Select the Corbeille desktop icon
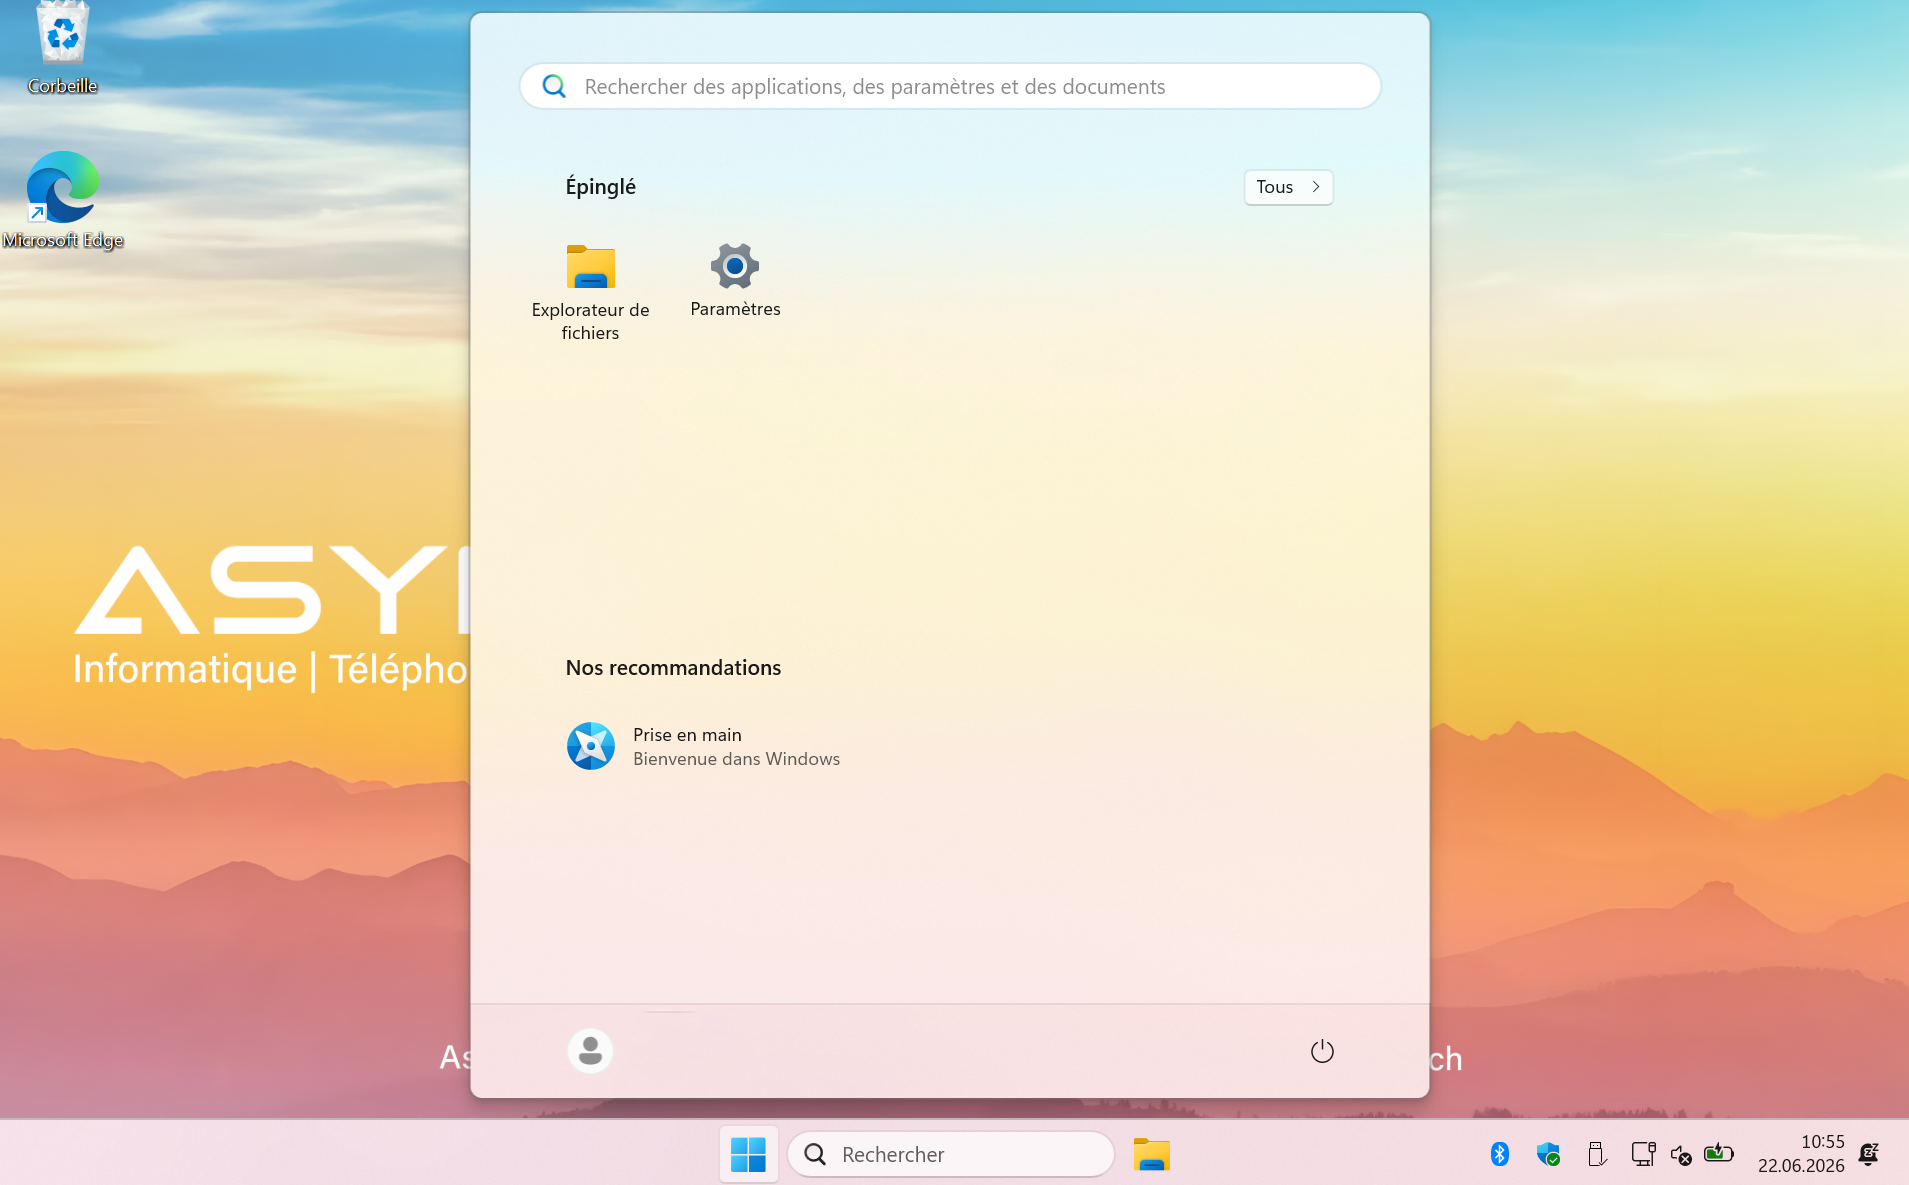This screenshot has height=1185, width=1909. tap(62, 49)
